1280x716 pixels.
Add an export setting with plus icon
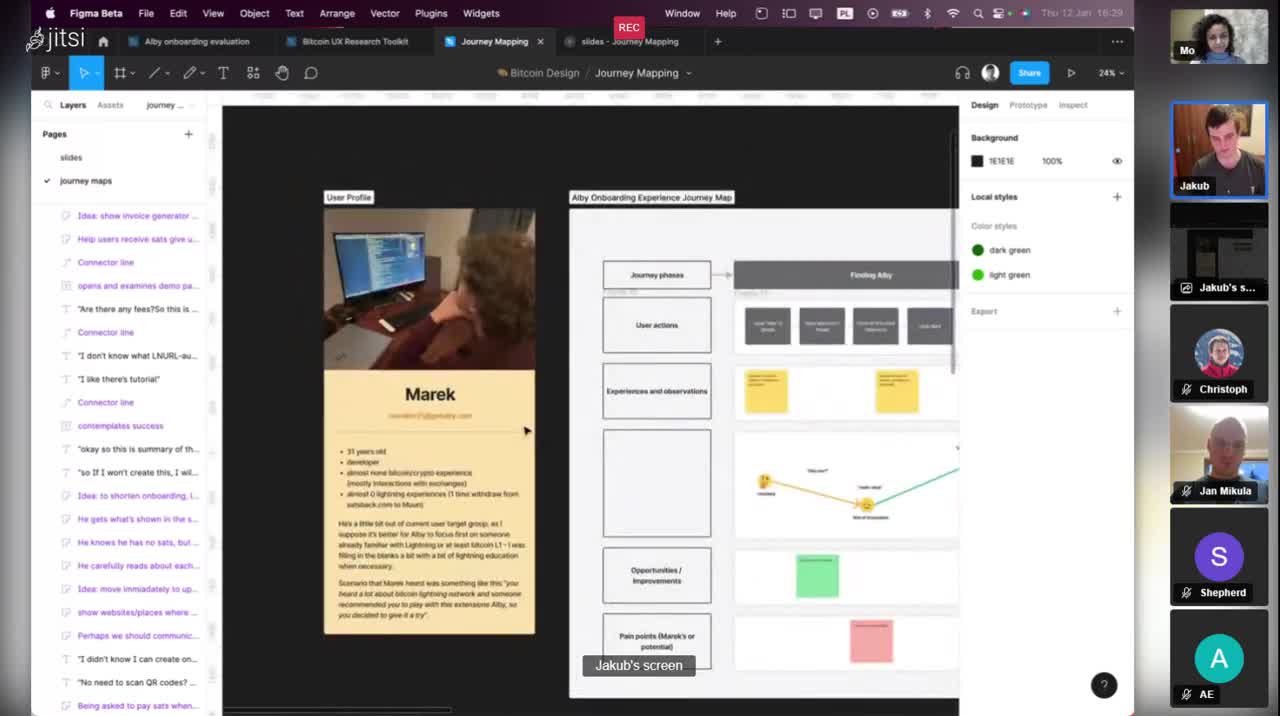pyautogui.click(x=1117, y=311)
